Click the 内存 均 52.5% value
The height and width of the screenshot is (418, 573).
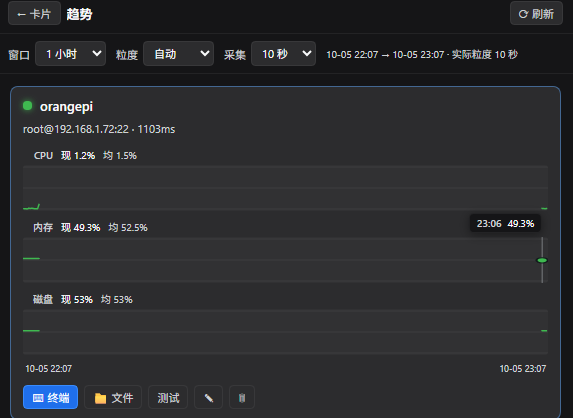[128, 228]
